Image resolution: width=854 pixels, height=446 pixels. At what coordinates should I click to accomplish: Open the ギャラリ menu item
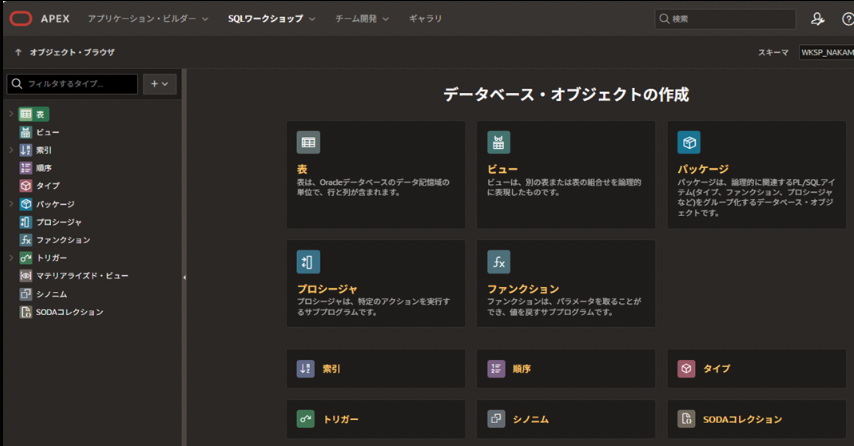(x=425, y=19)
